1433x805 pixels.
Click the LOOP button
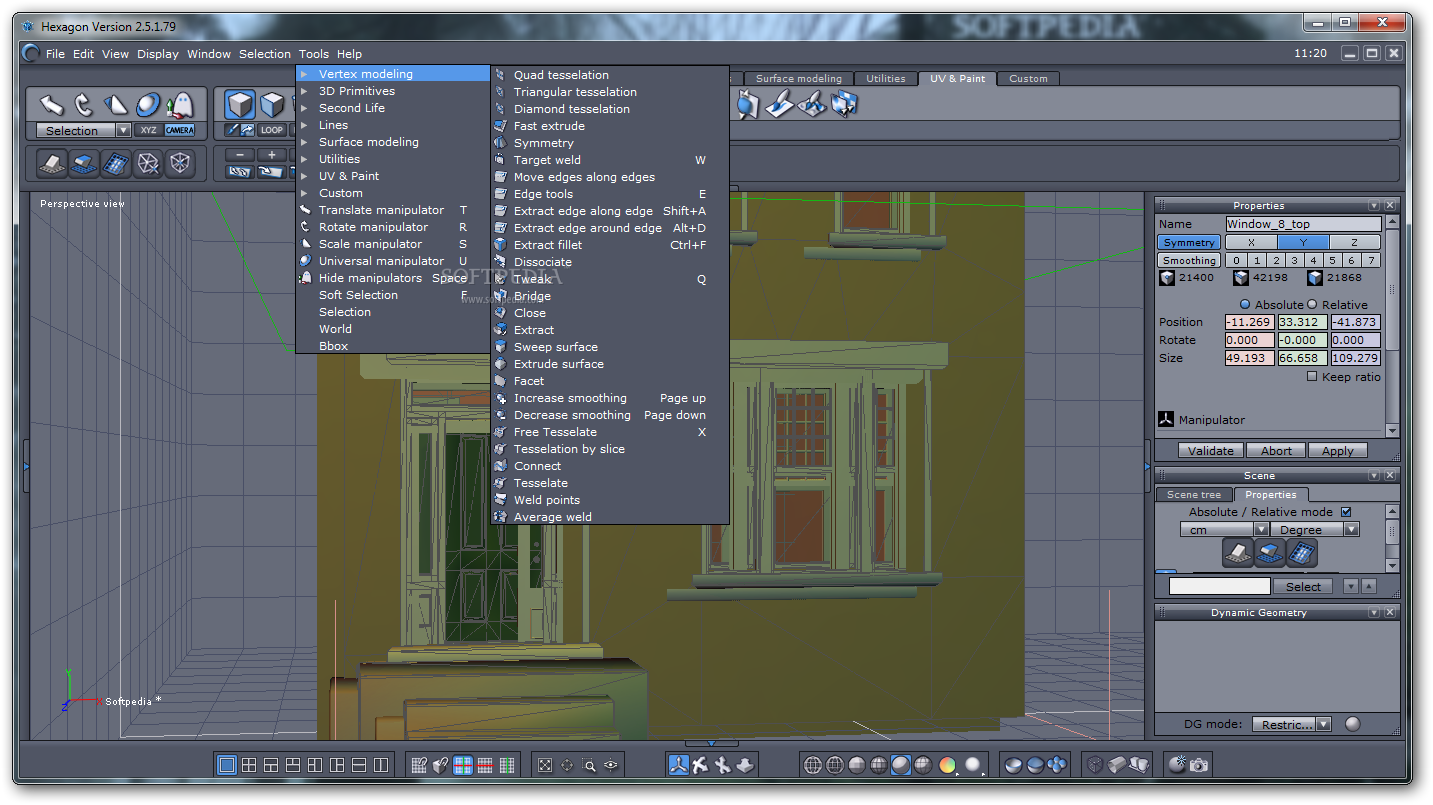click(272, 130)
